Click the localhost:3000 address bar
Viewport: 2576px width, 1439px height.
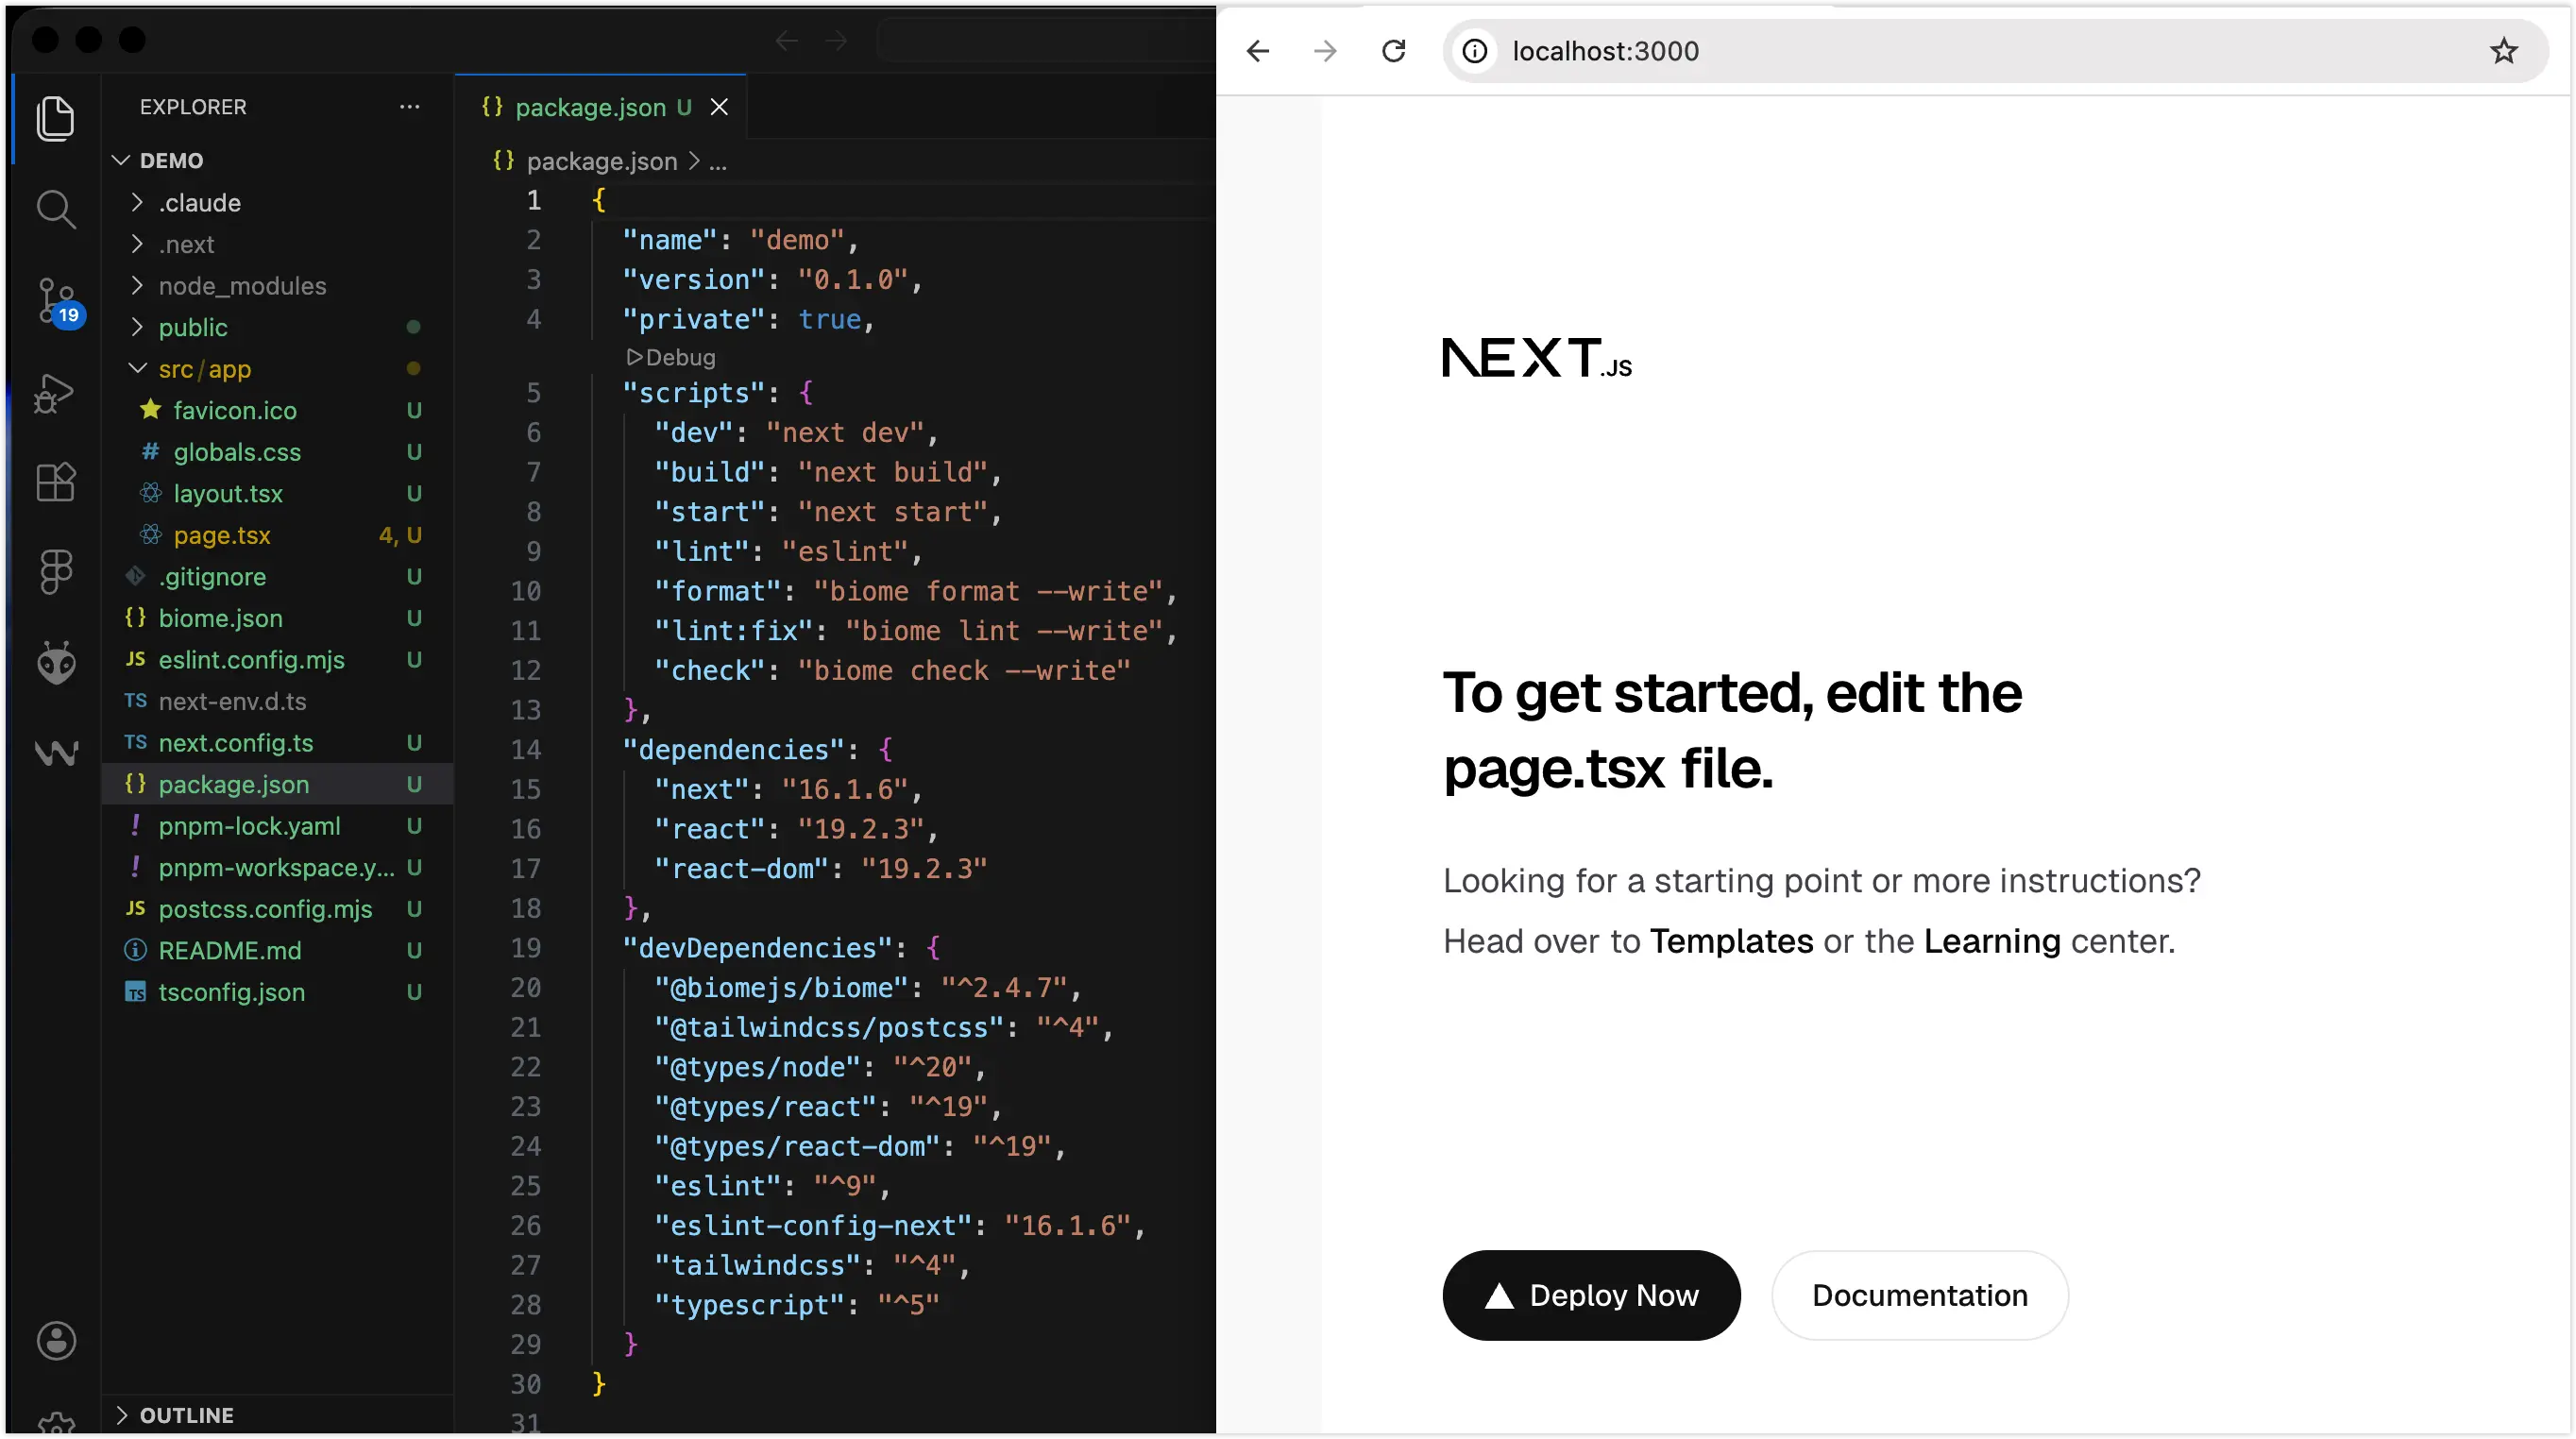tap(1900, 51)
